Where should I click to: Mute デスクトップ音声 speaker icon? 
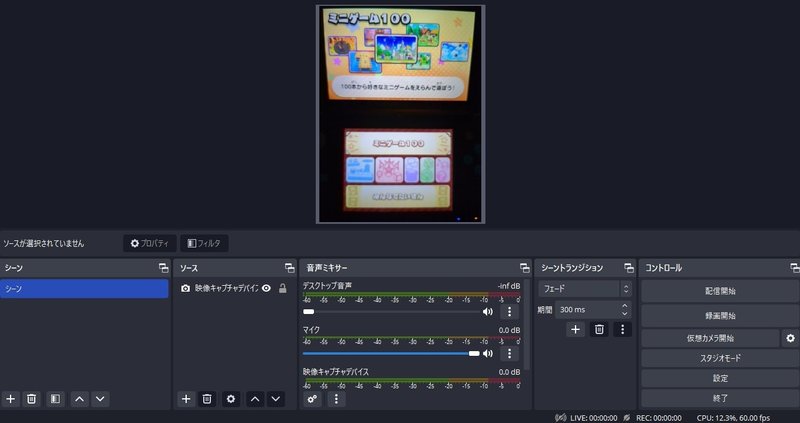tap(488, 312)
